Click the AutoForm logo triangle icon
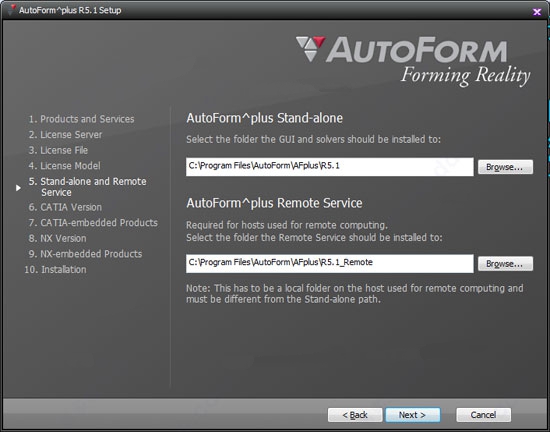Screen dimensions: 550x432 pos(310,49)
